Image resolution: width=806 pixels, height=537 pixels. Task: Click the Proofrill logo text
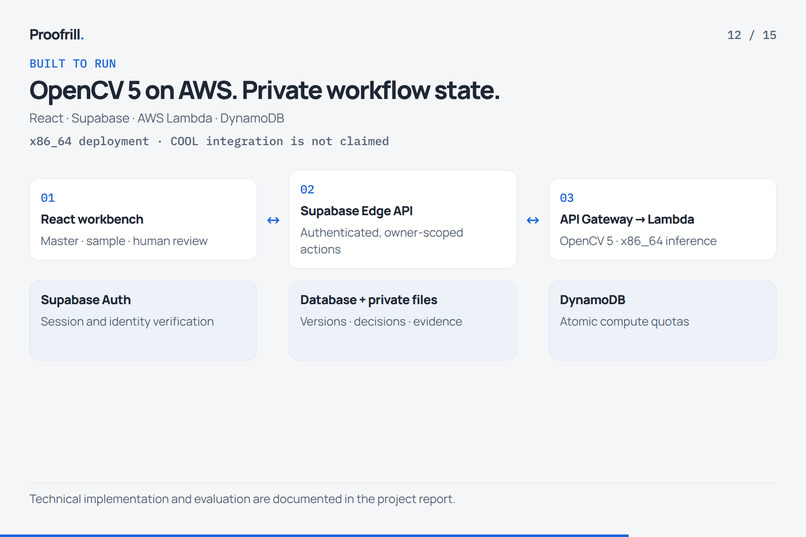coord(57,34)
